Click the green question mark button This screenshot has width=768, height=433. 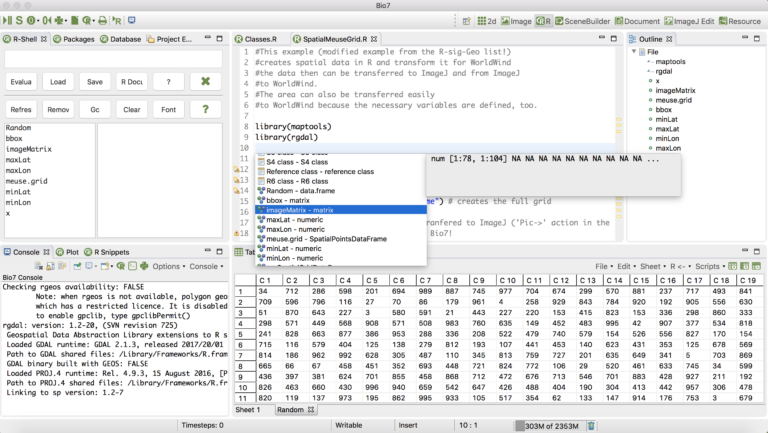[x=204, y=109]
